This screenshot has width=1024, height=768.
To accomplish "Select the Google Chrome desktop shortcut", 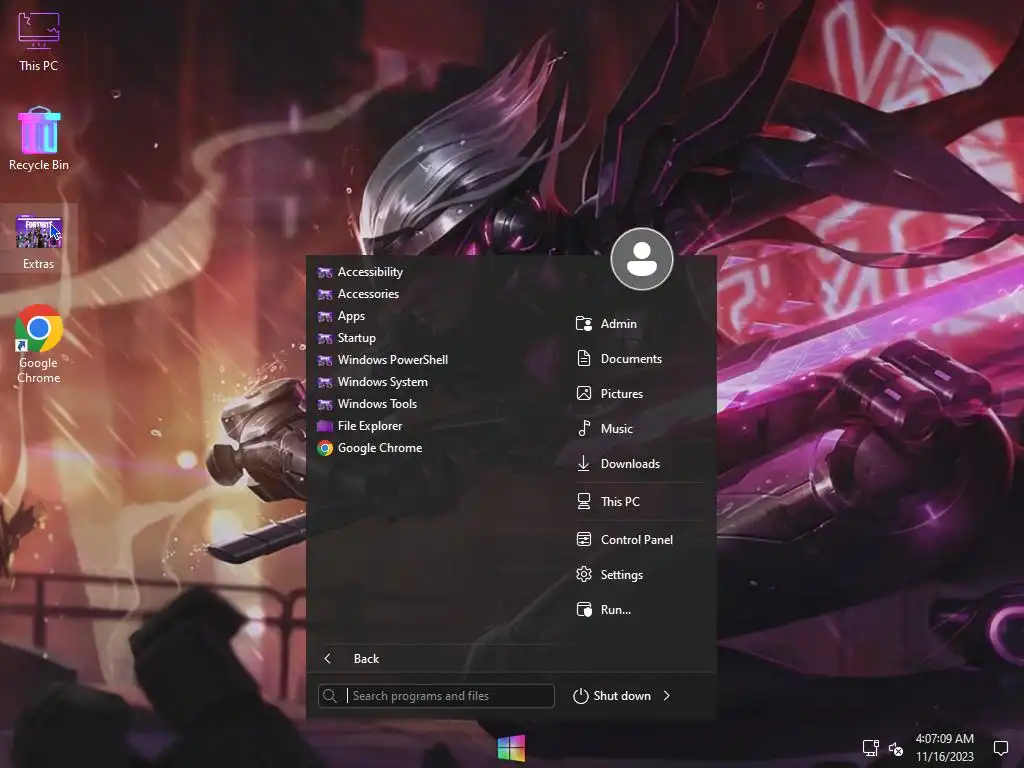I will click(x=39, y=344).
